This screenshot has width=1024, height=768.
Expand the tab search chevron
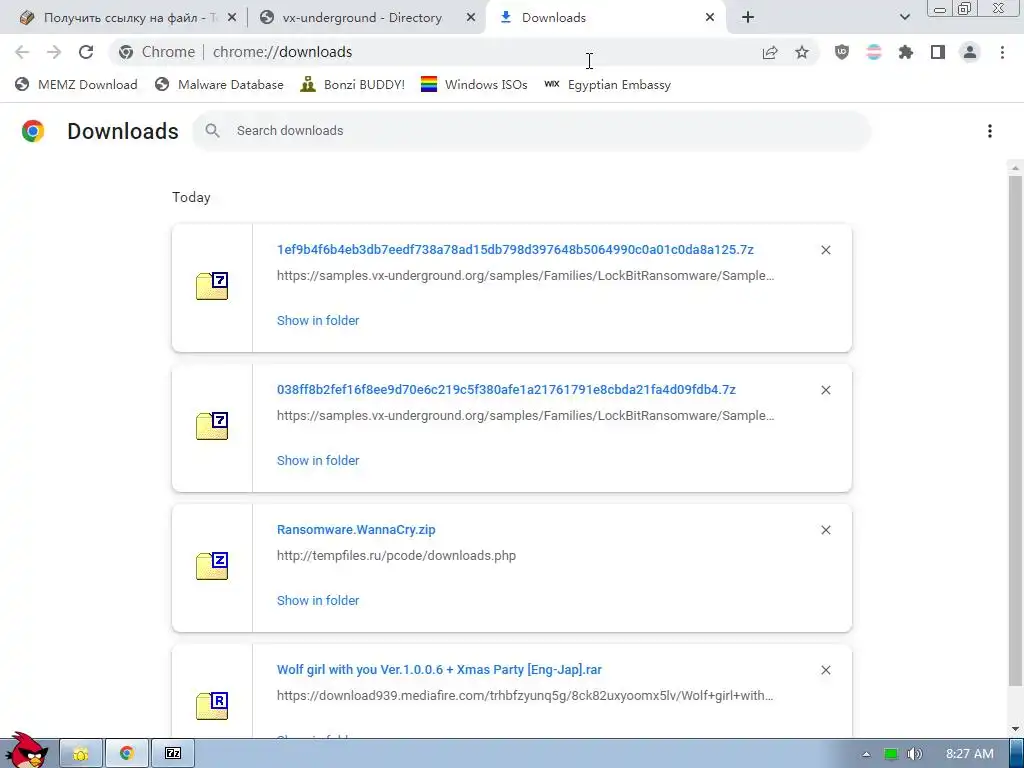[x=904, y=18]
